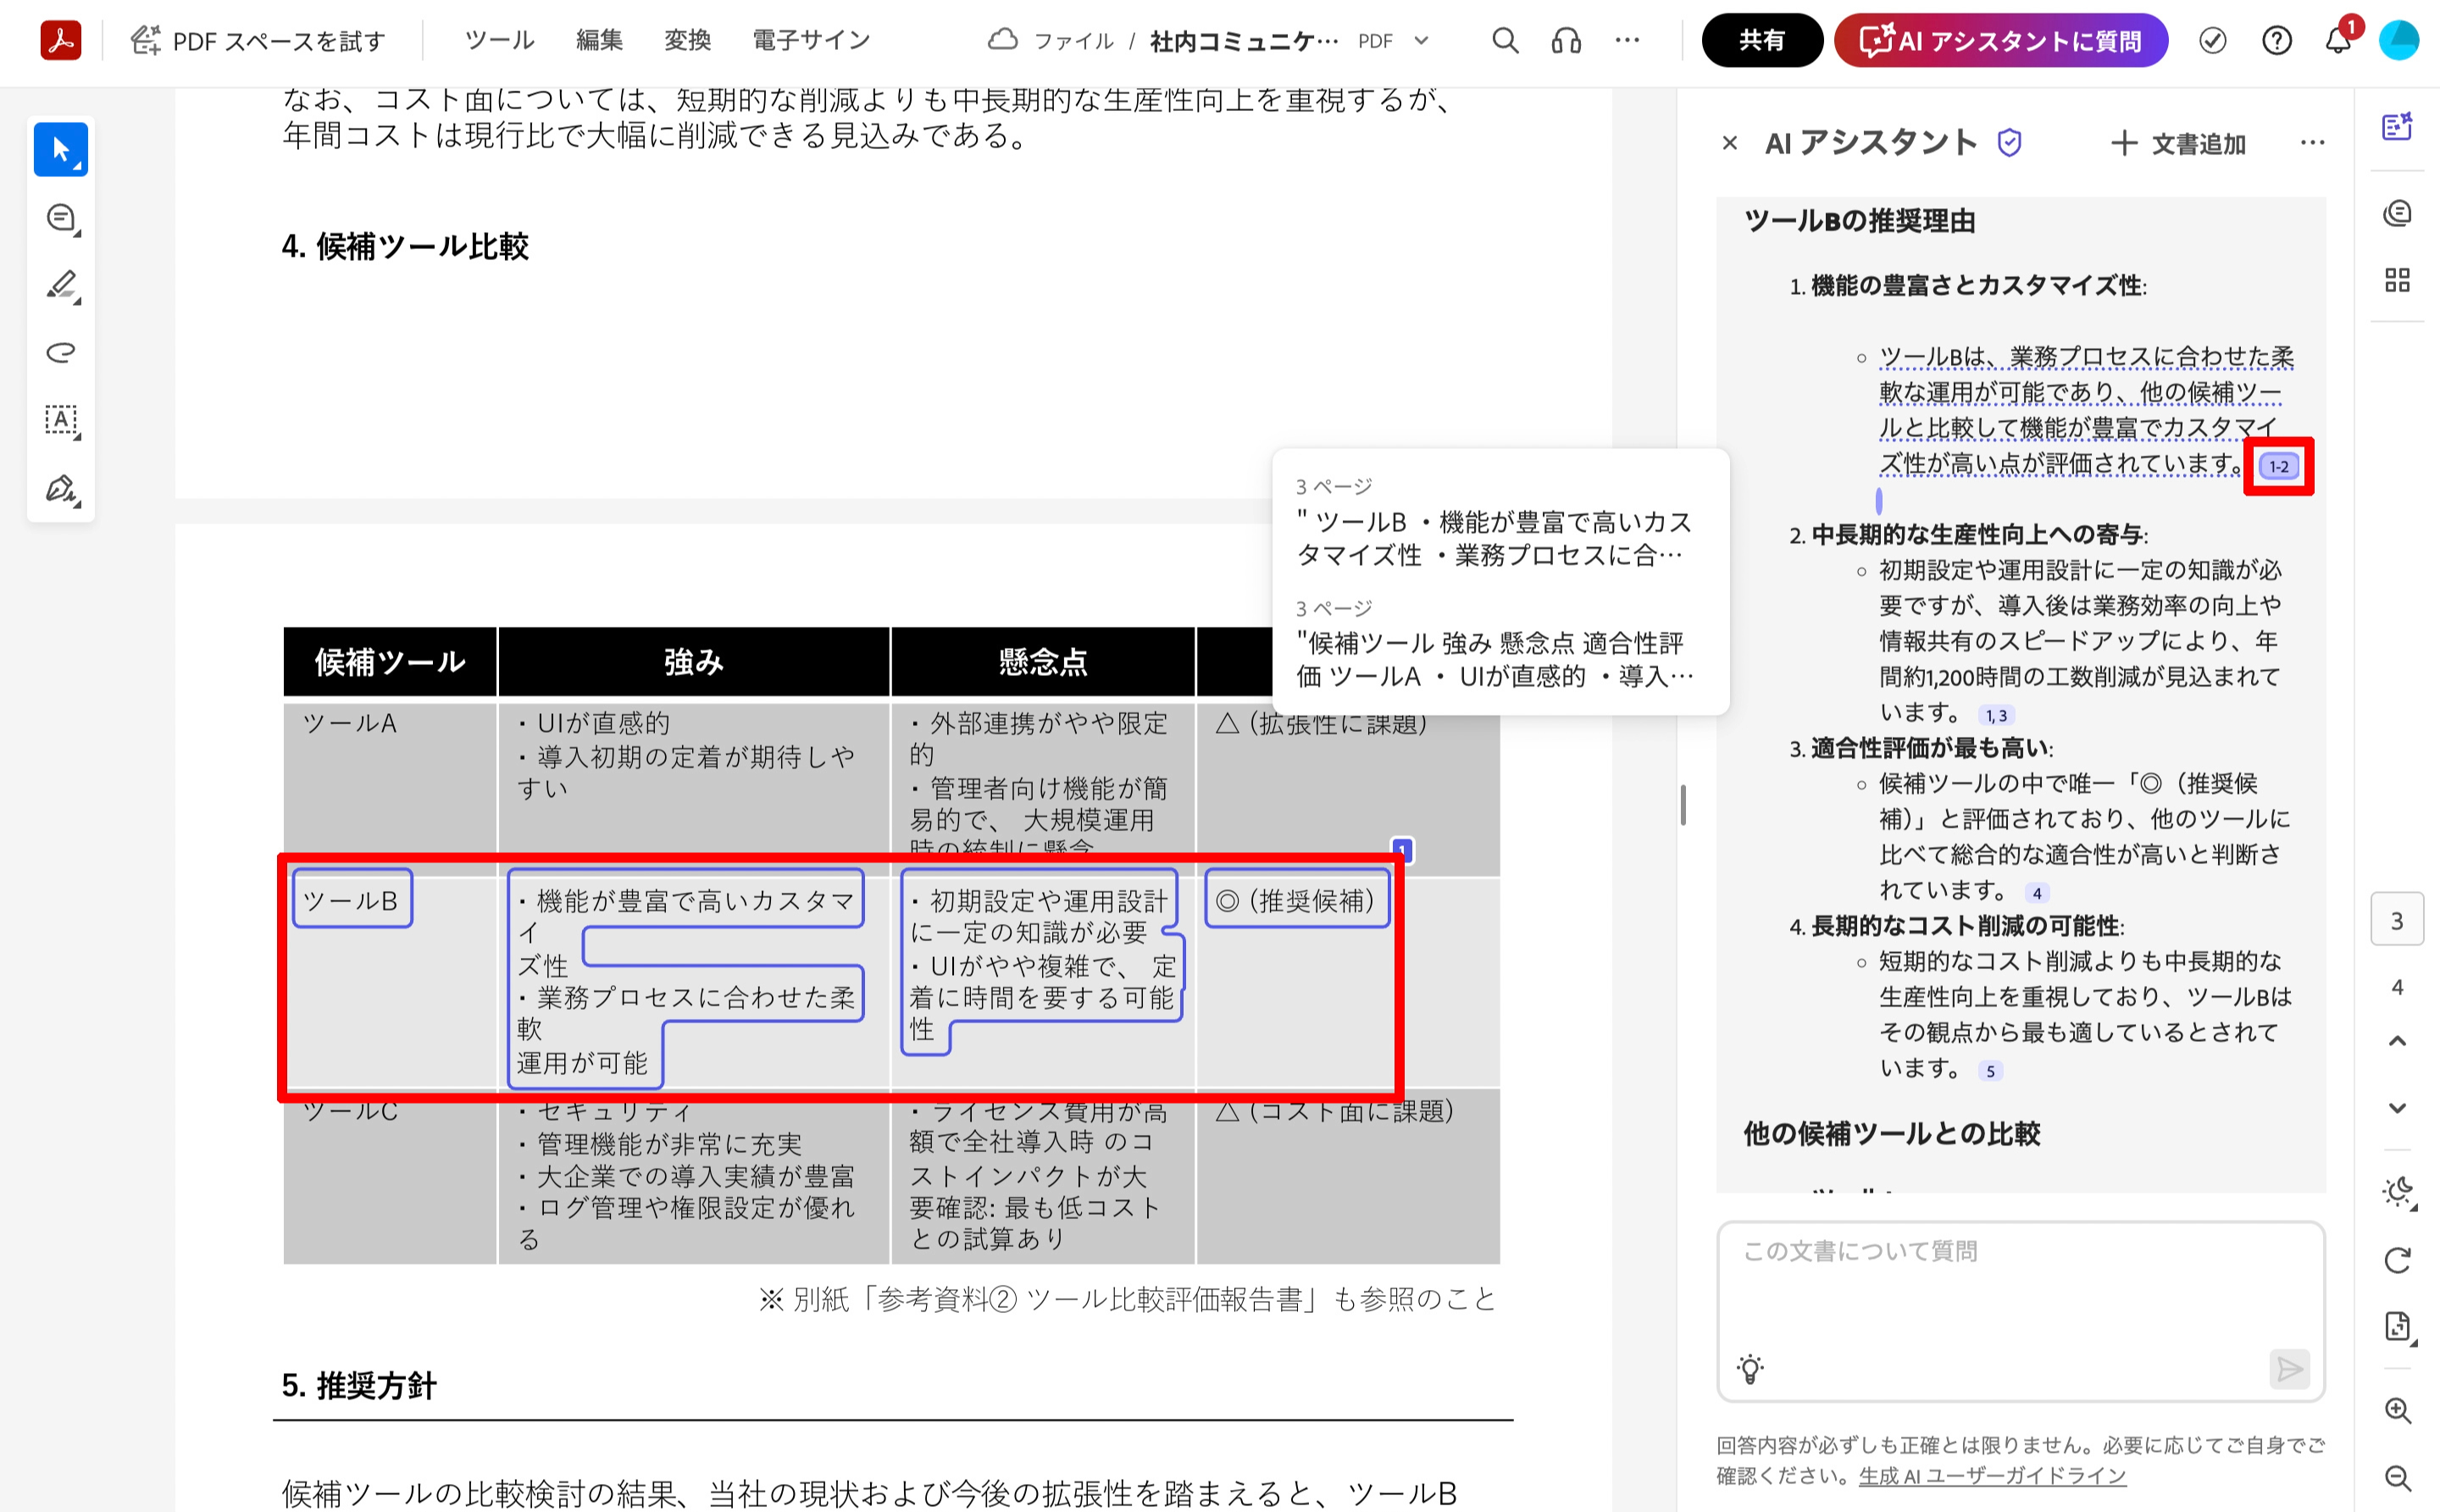This screenshot has height=1512, width=2440.
Task: Open the 変換 menu
Action: pos(687,40)
